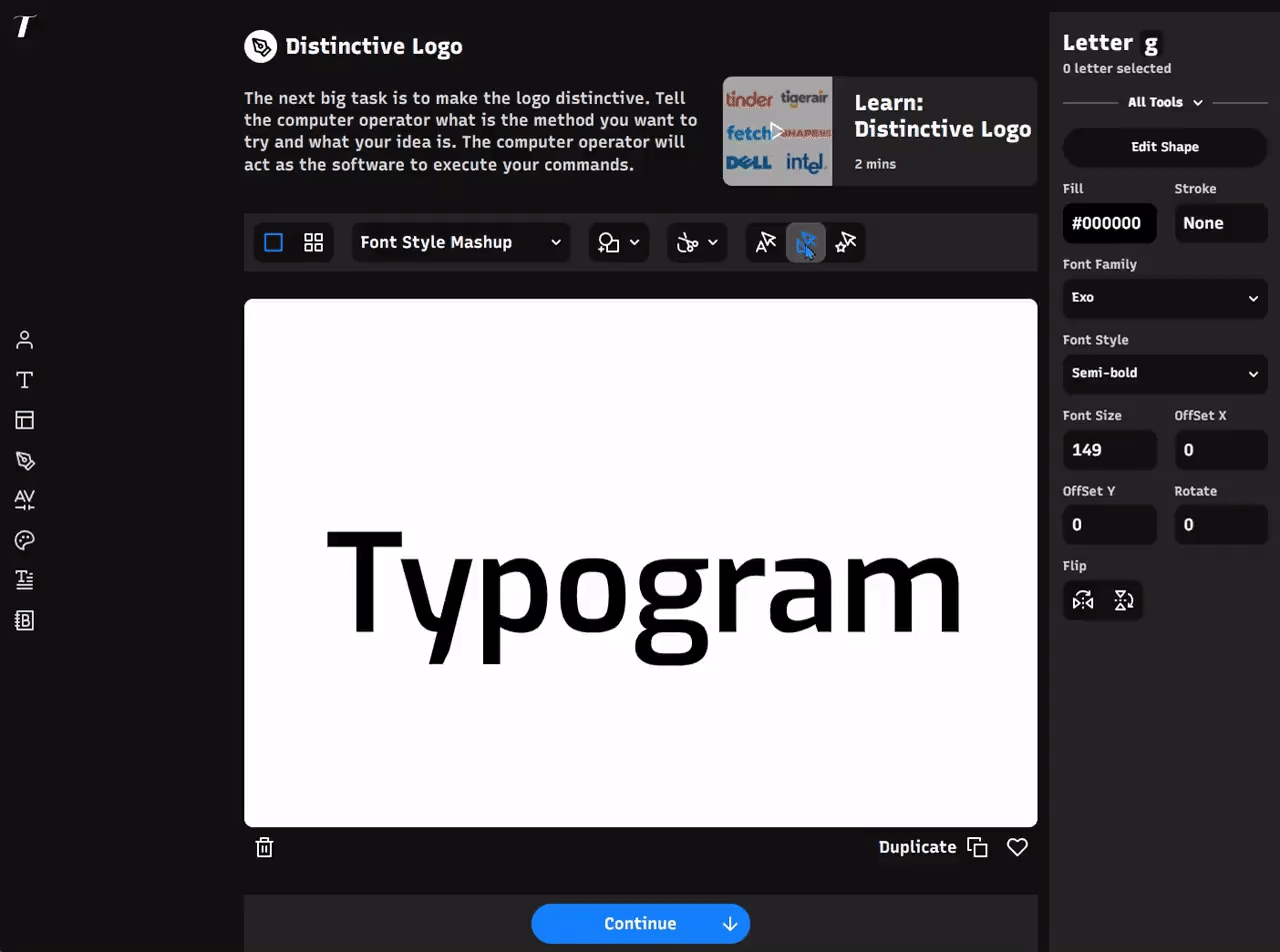Expand the All Tools menu
This screenshot has height=952, width=1280.
click(x=1165, y=102)
